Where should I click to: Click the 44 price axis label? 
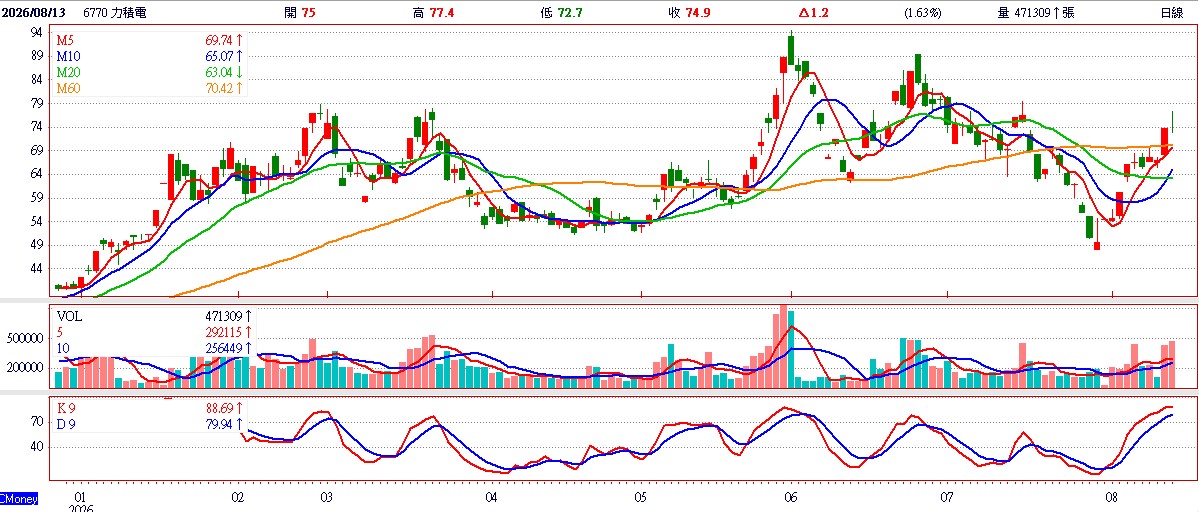click(x=37, y=269)
